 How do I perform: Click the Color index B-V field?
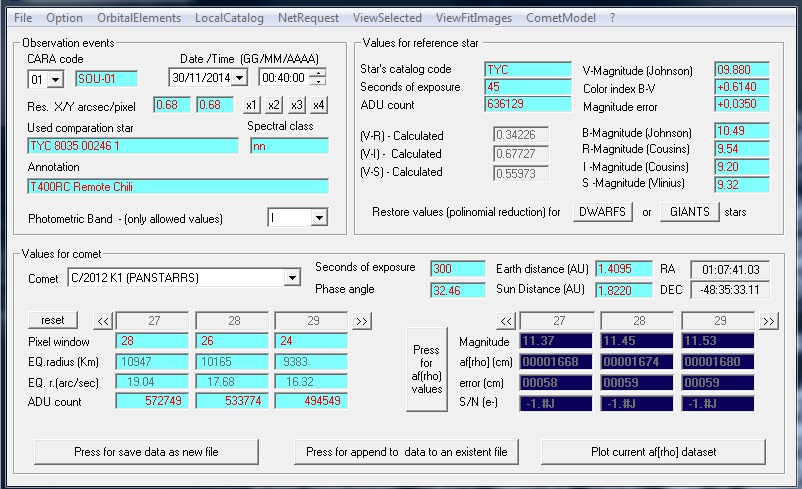coord(742,87)
